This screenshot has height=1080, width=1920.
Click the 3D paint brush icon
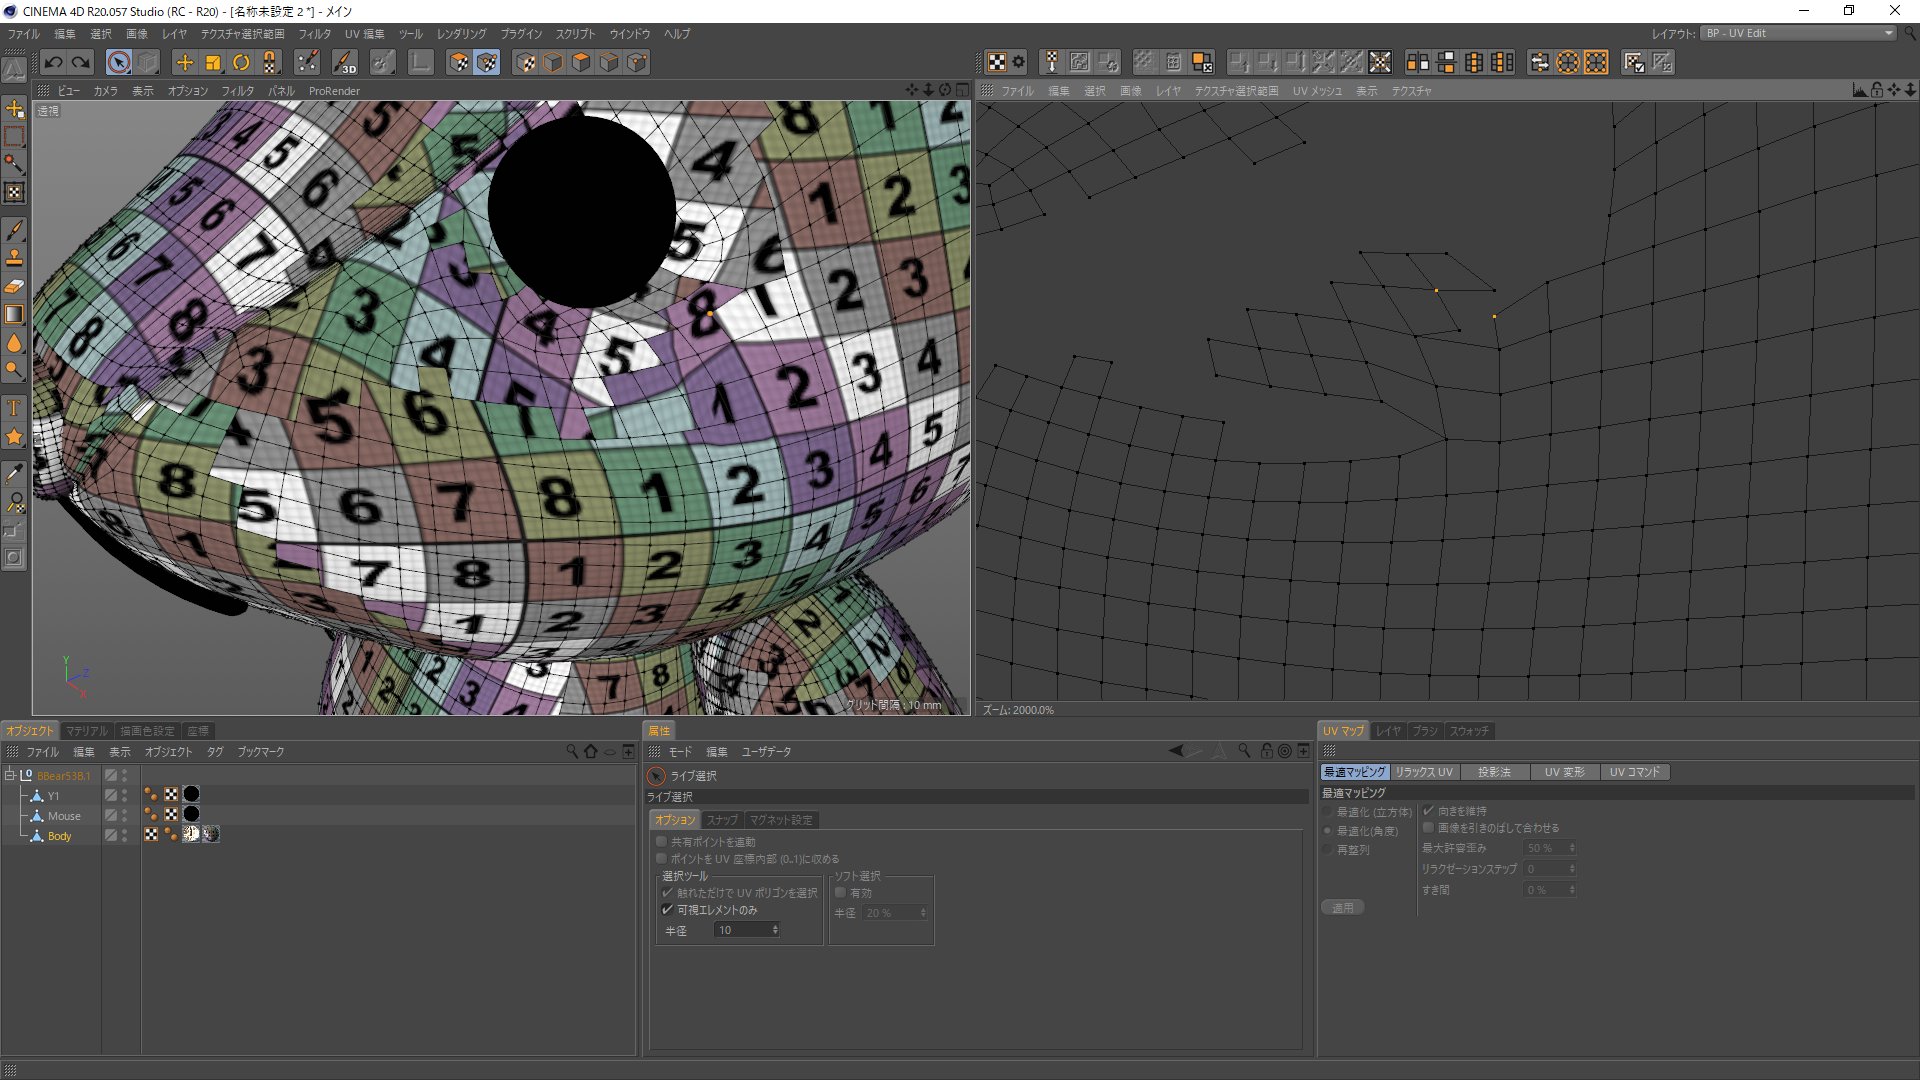(344, 63)
